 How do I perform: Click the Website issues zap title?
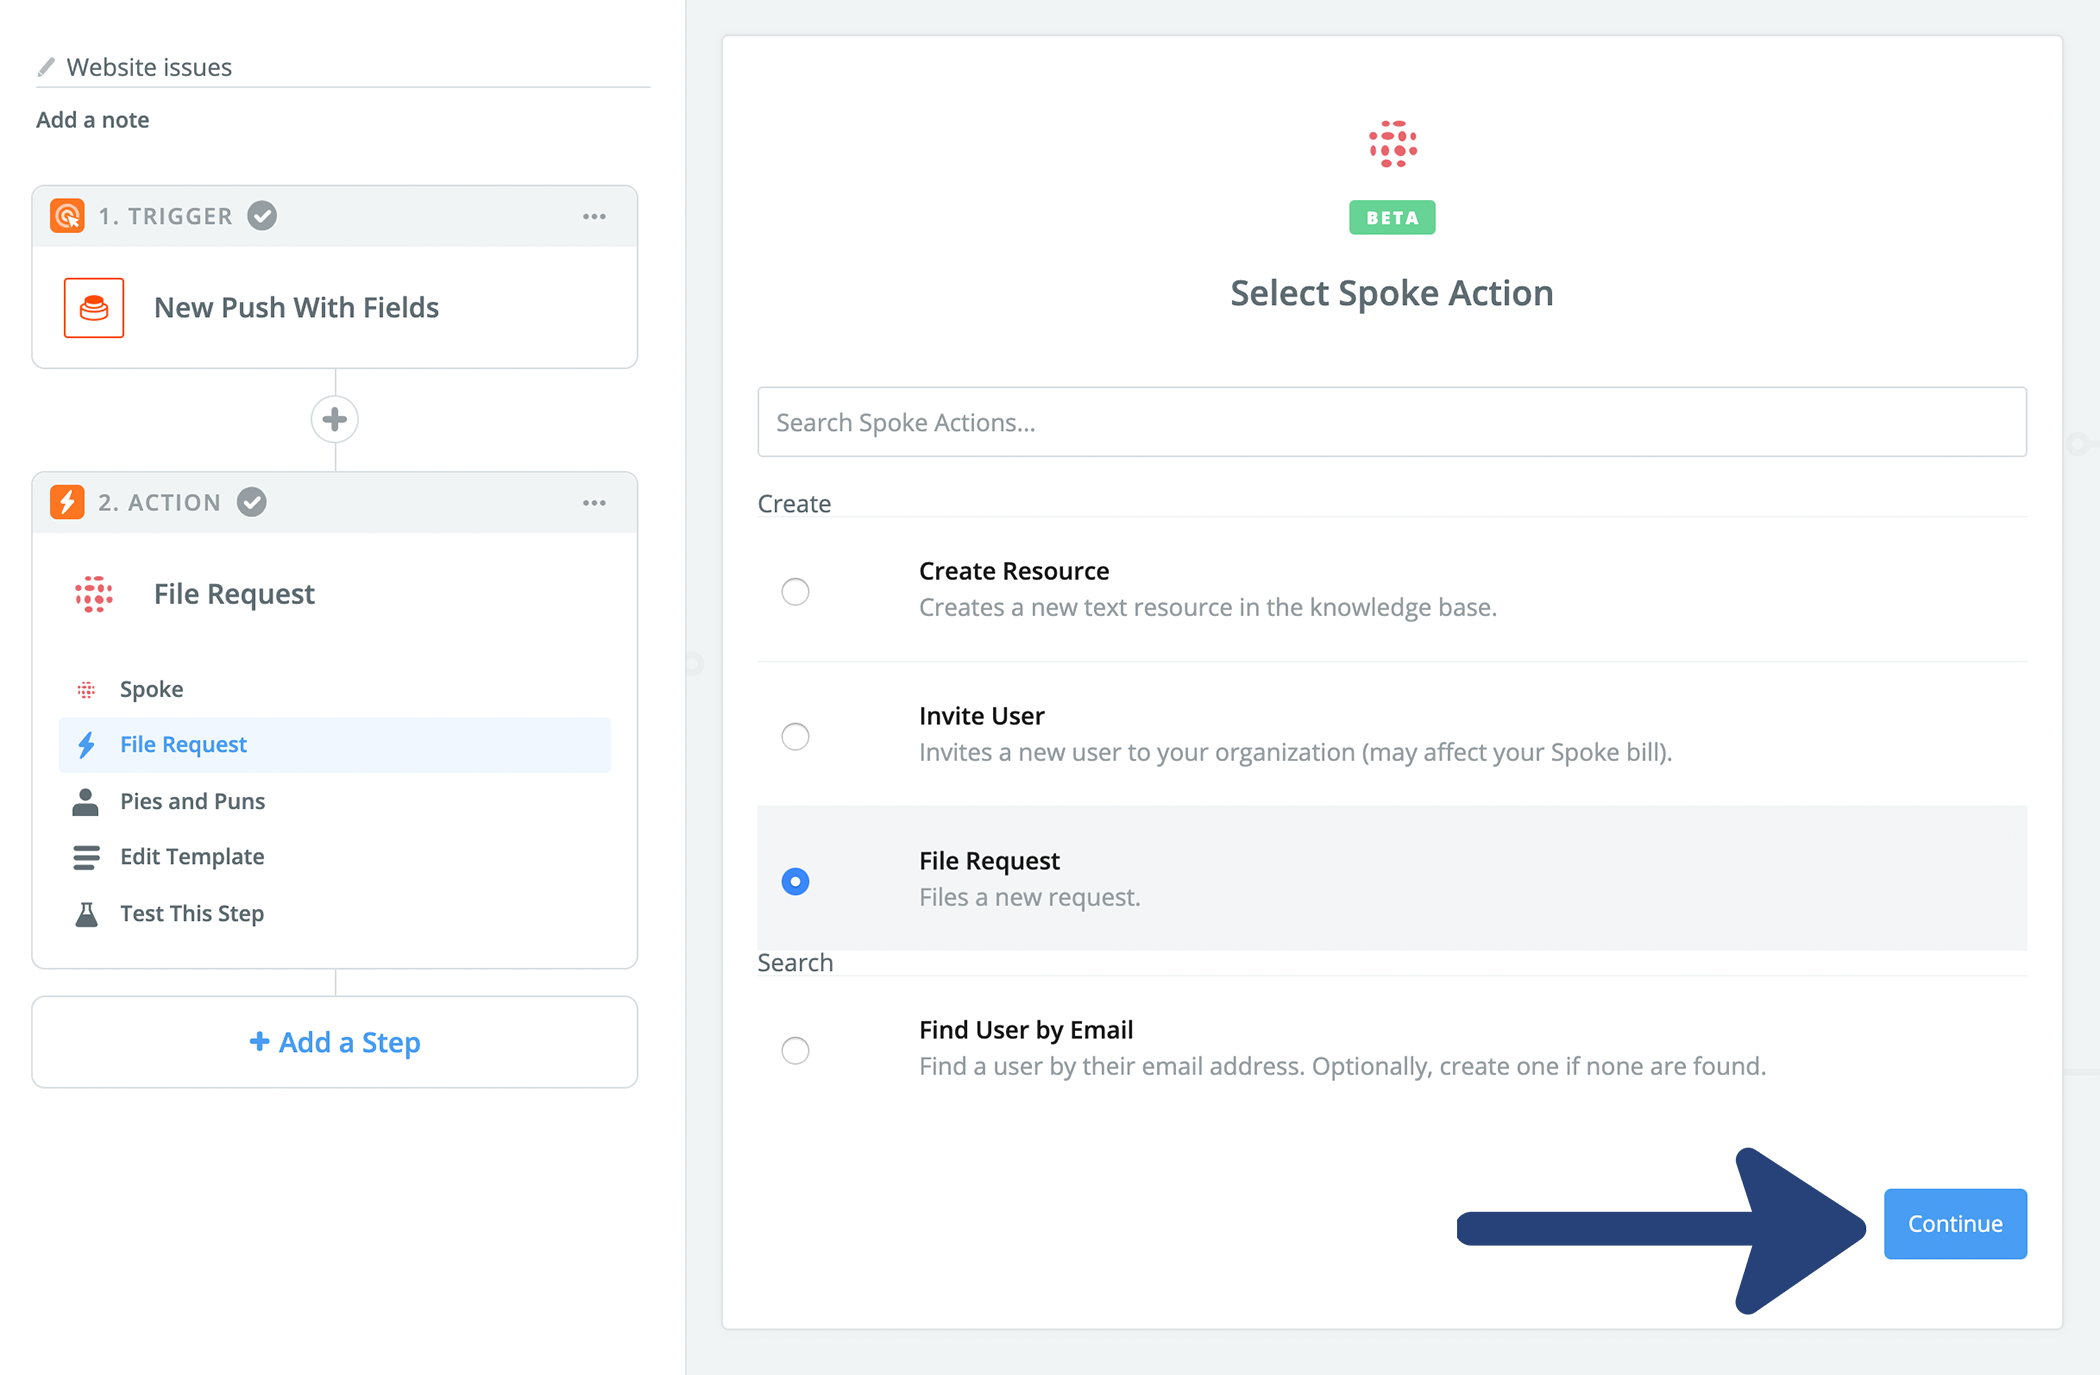(x=149, y=67)
